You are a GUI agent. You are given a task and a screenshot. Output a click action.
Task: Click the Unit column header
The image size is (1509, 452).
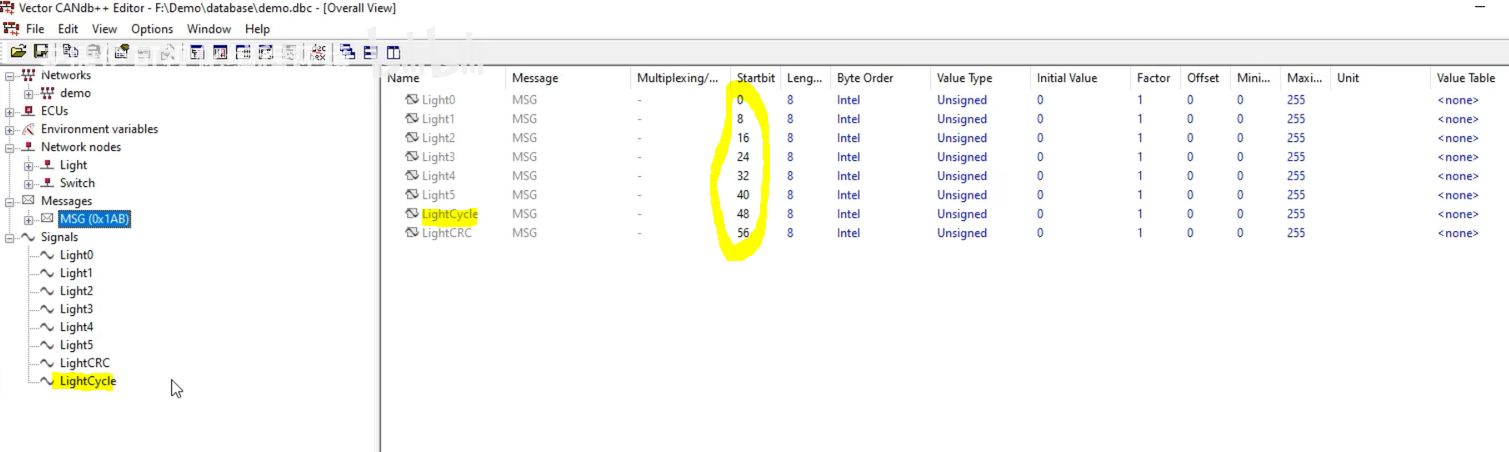click(1381, 78)
